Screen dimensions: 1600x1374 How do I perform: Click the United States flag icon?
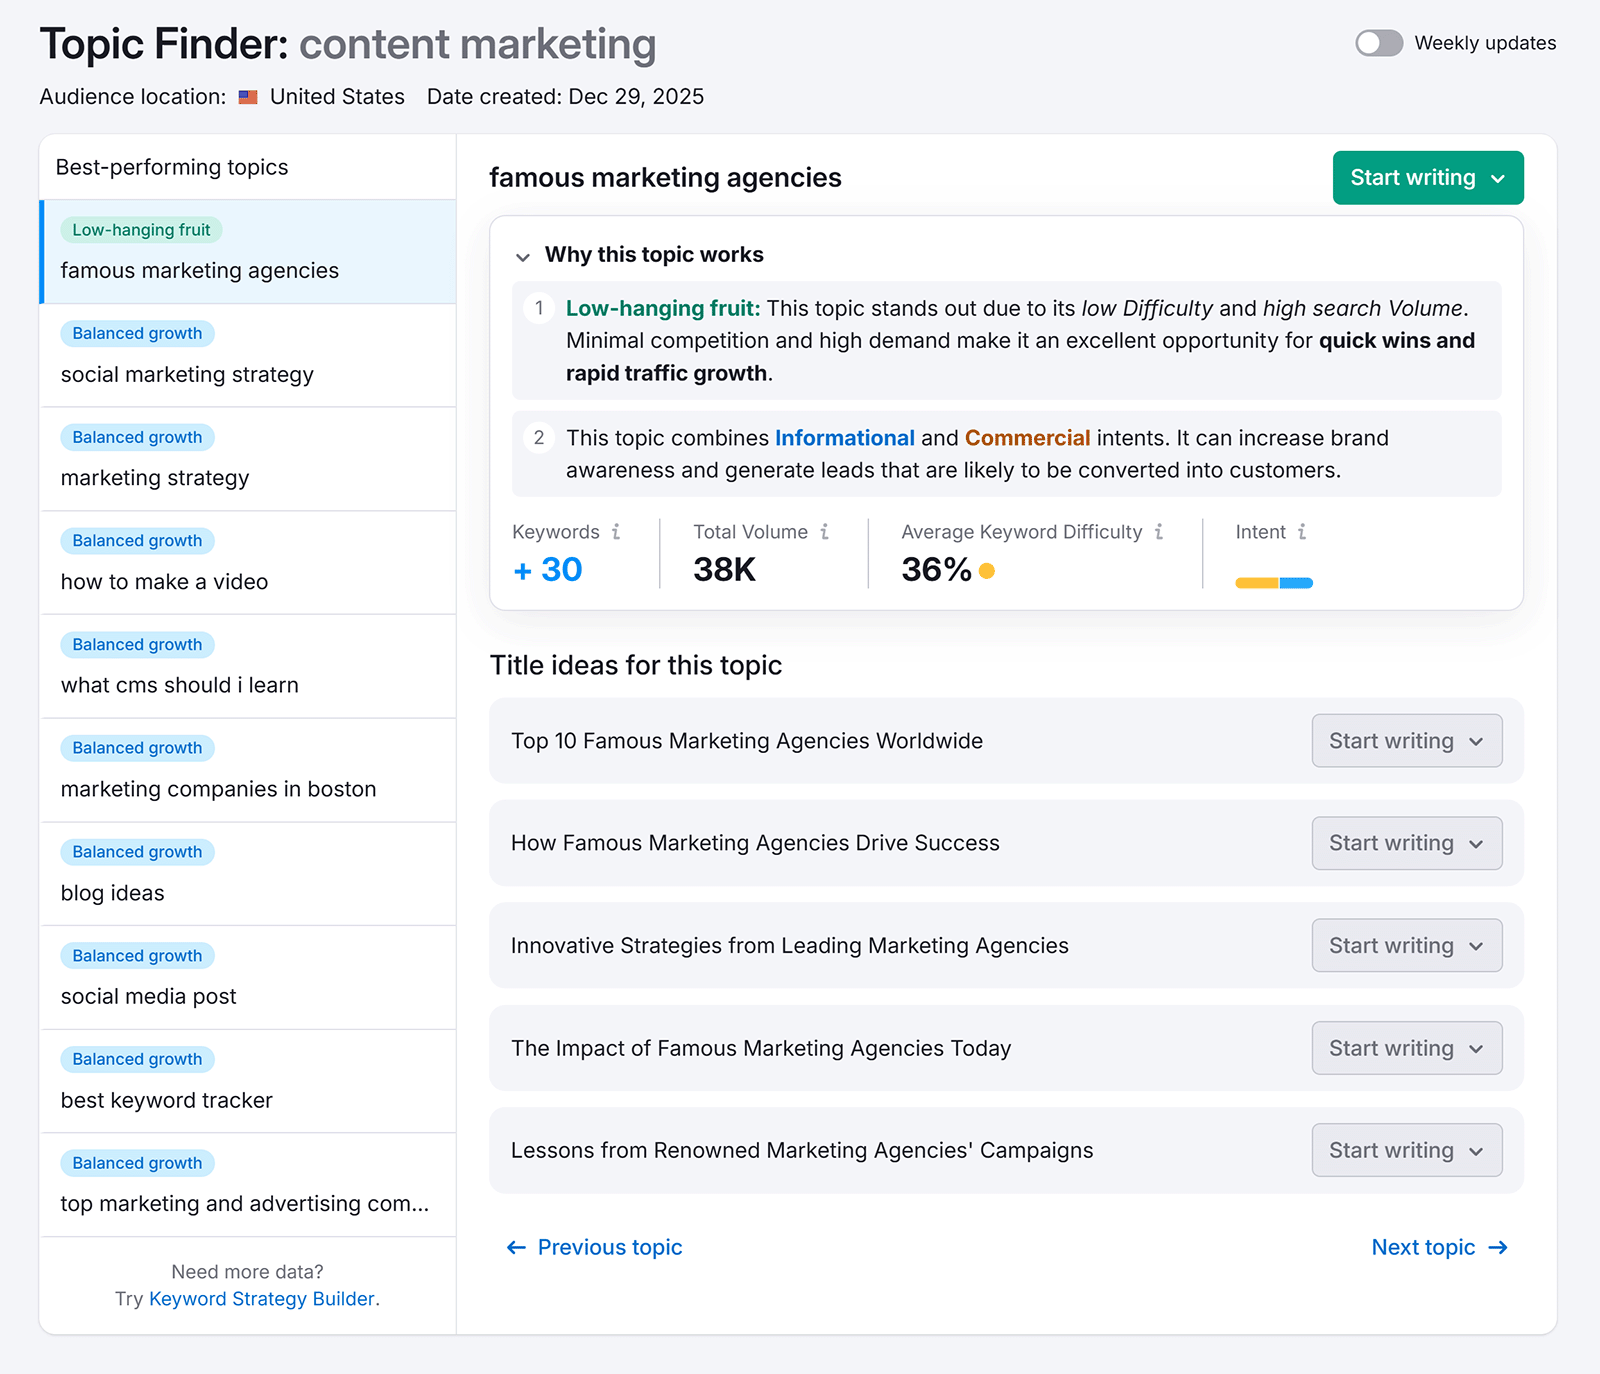pos(247,96)
